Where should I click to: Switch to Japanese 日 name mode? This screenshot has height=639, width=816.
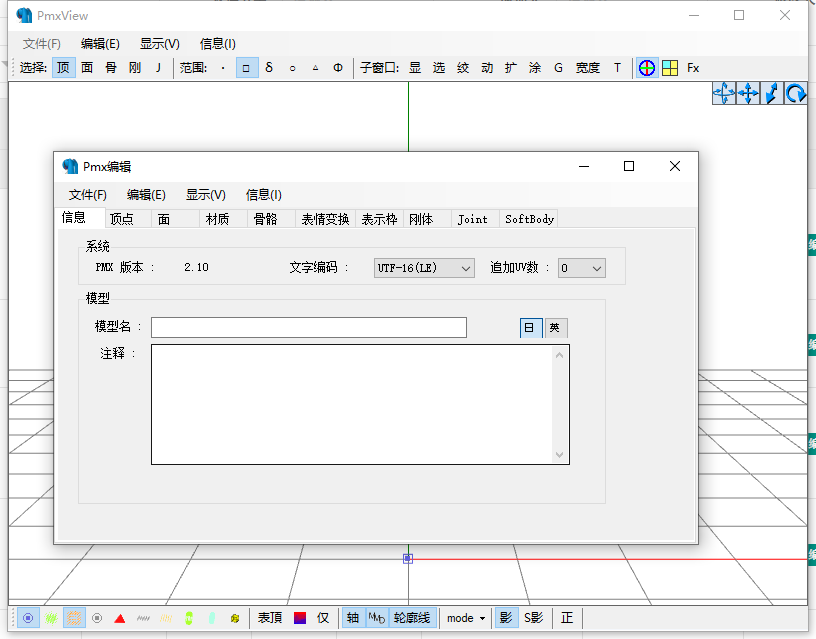click(x=531, y=328)
